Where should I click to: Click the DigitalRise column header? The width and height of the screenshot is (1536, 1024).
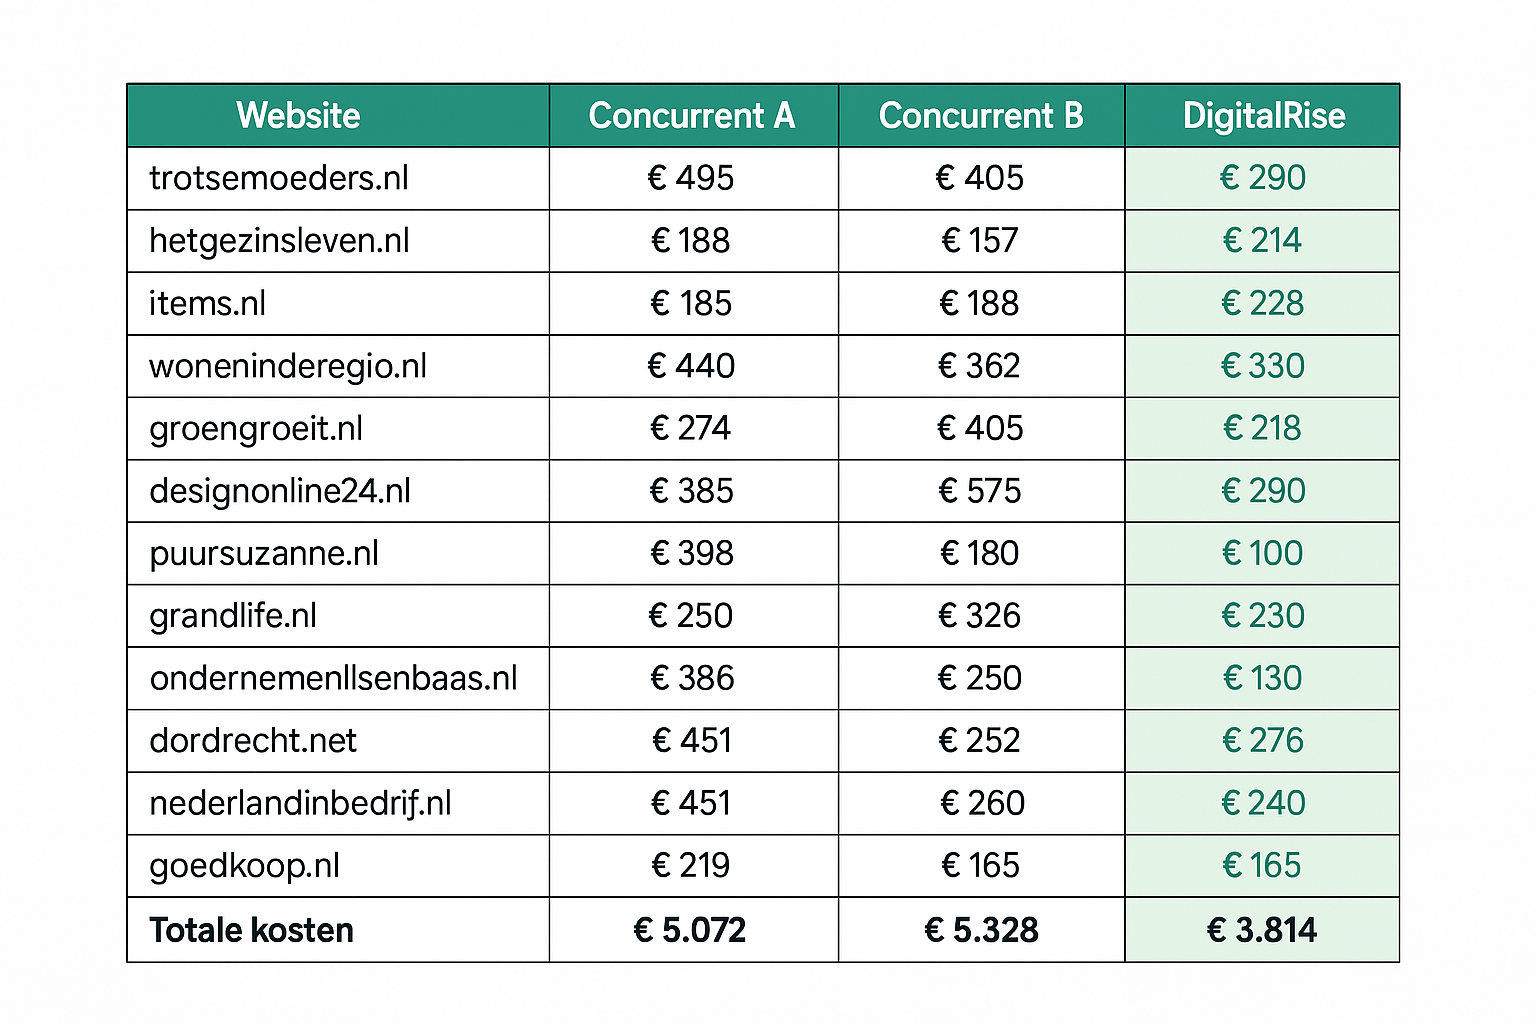tap(1263, 116)
